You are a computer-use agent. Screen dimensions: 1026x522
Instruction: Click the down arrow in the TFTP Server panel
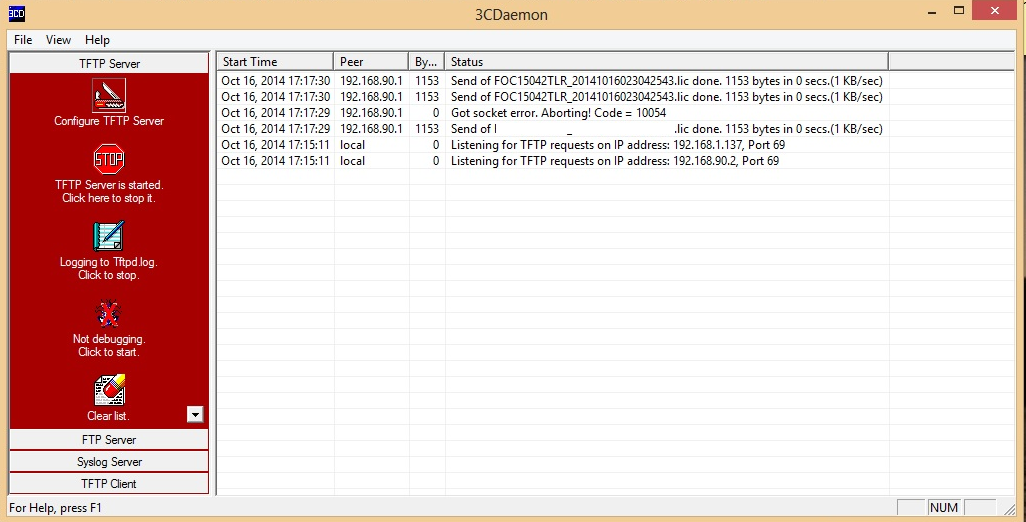(195, 414)
